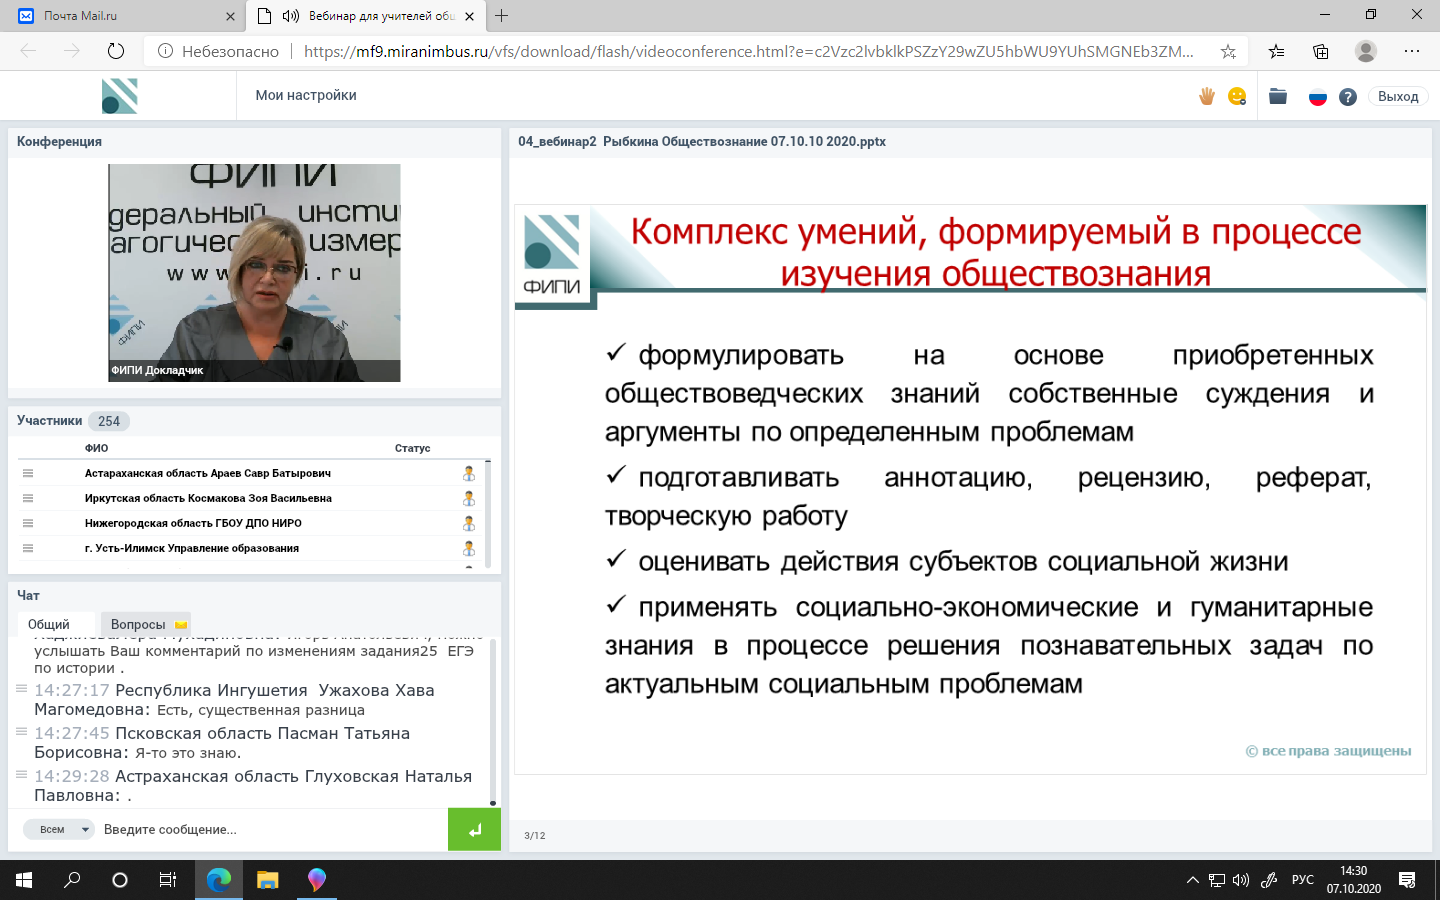
Task: Open help with the question mark icon
Action: 1348,97
